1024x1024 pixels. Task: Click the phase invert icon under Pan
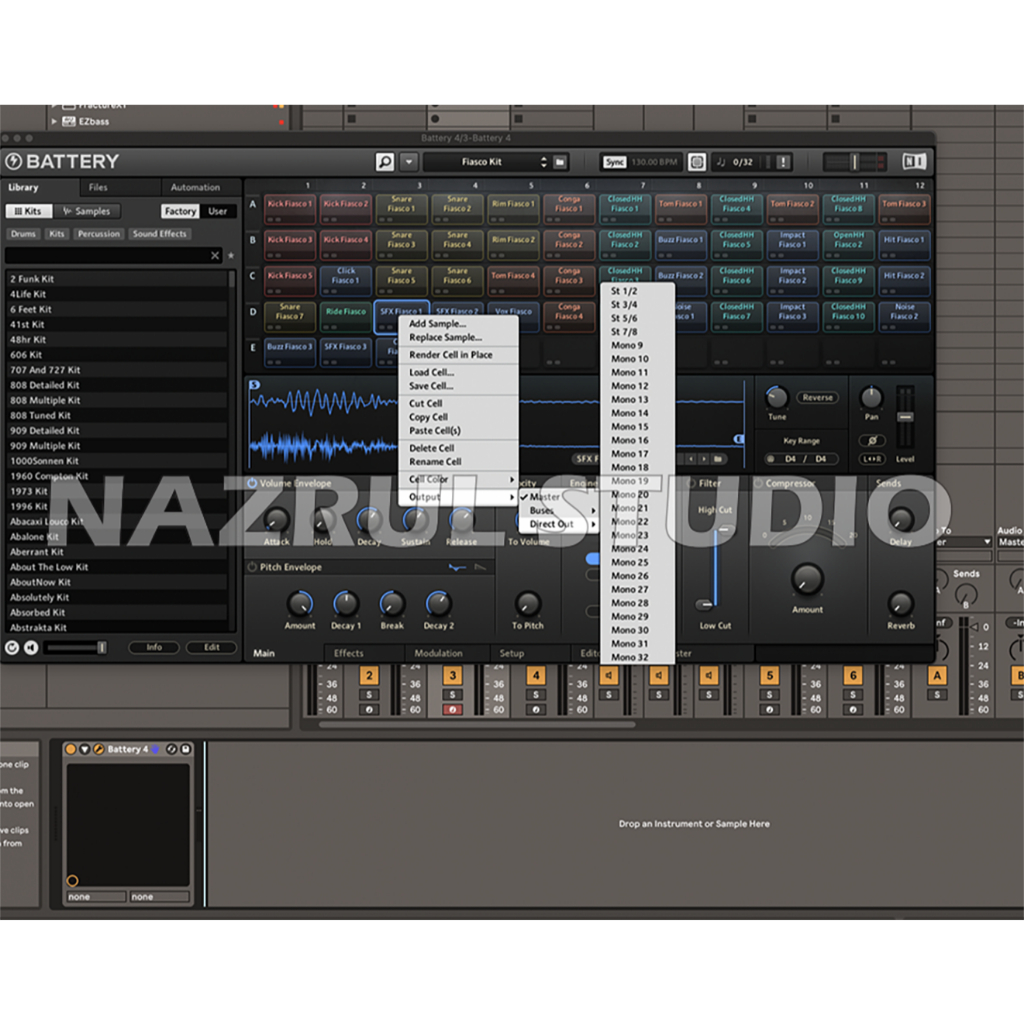[x=872, y=440]
